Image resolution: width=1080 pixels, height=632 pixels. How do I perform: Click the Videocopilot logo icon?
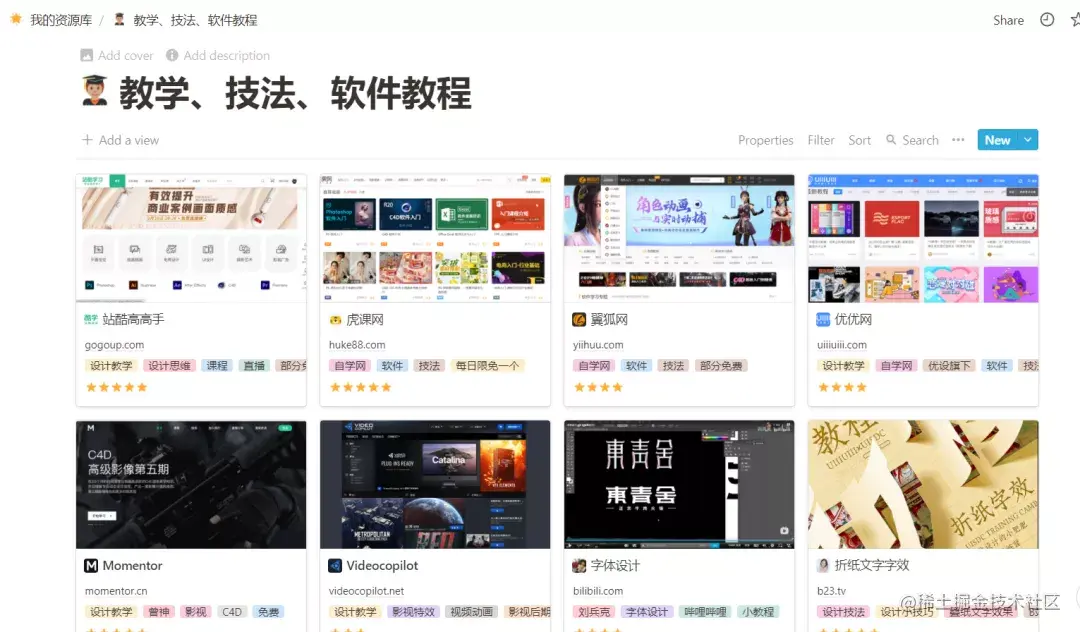point(335,565)
